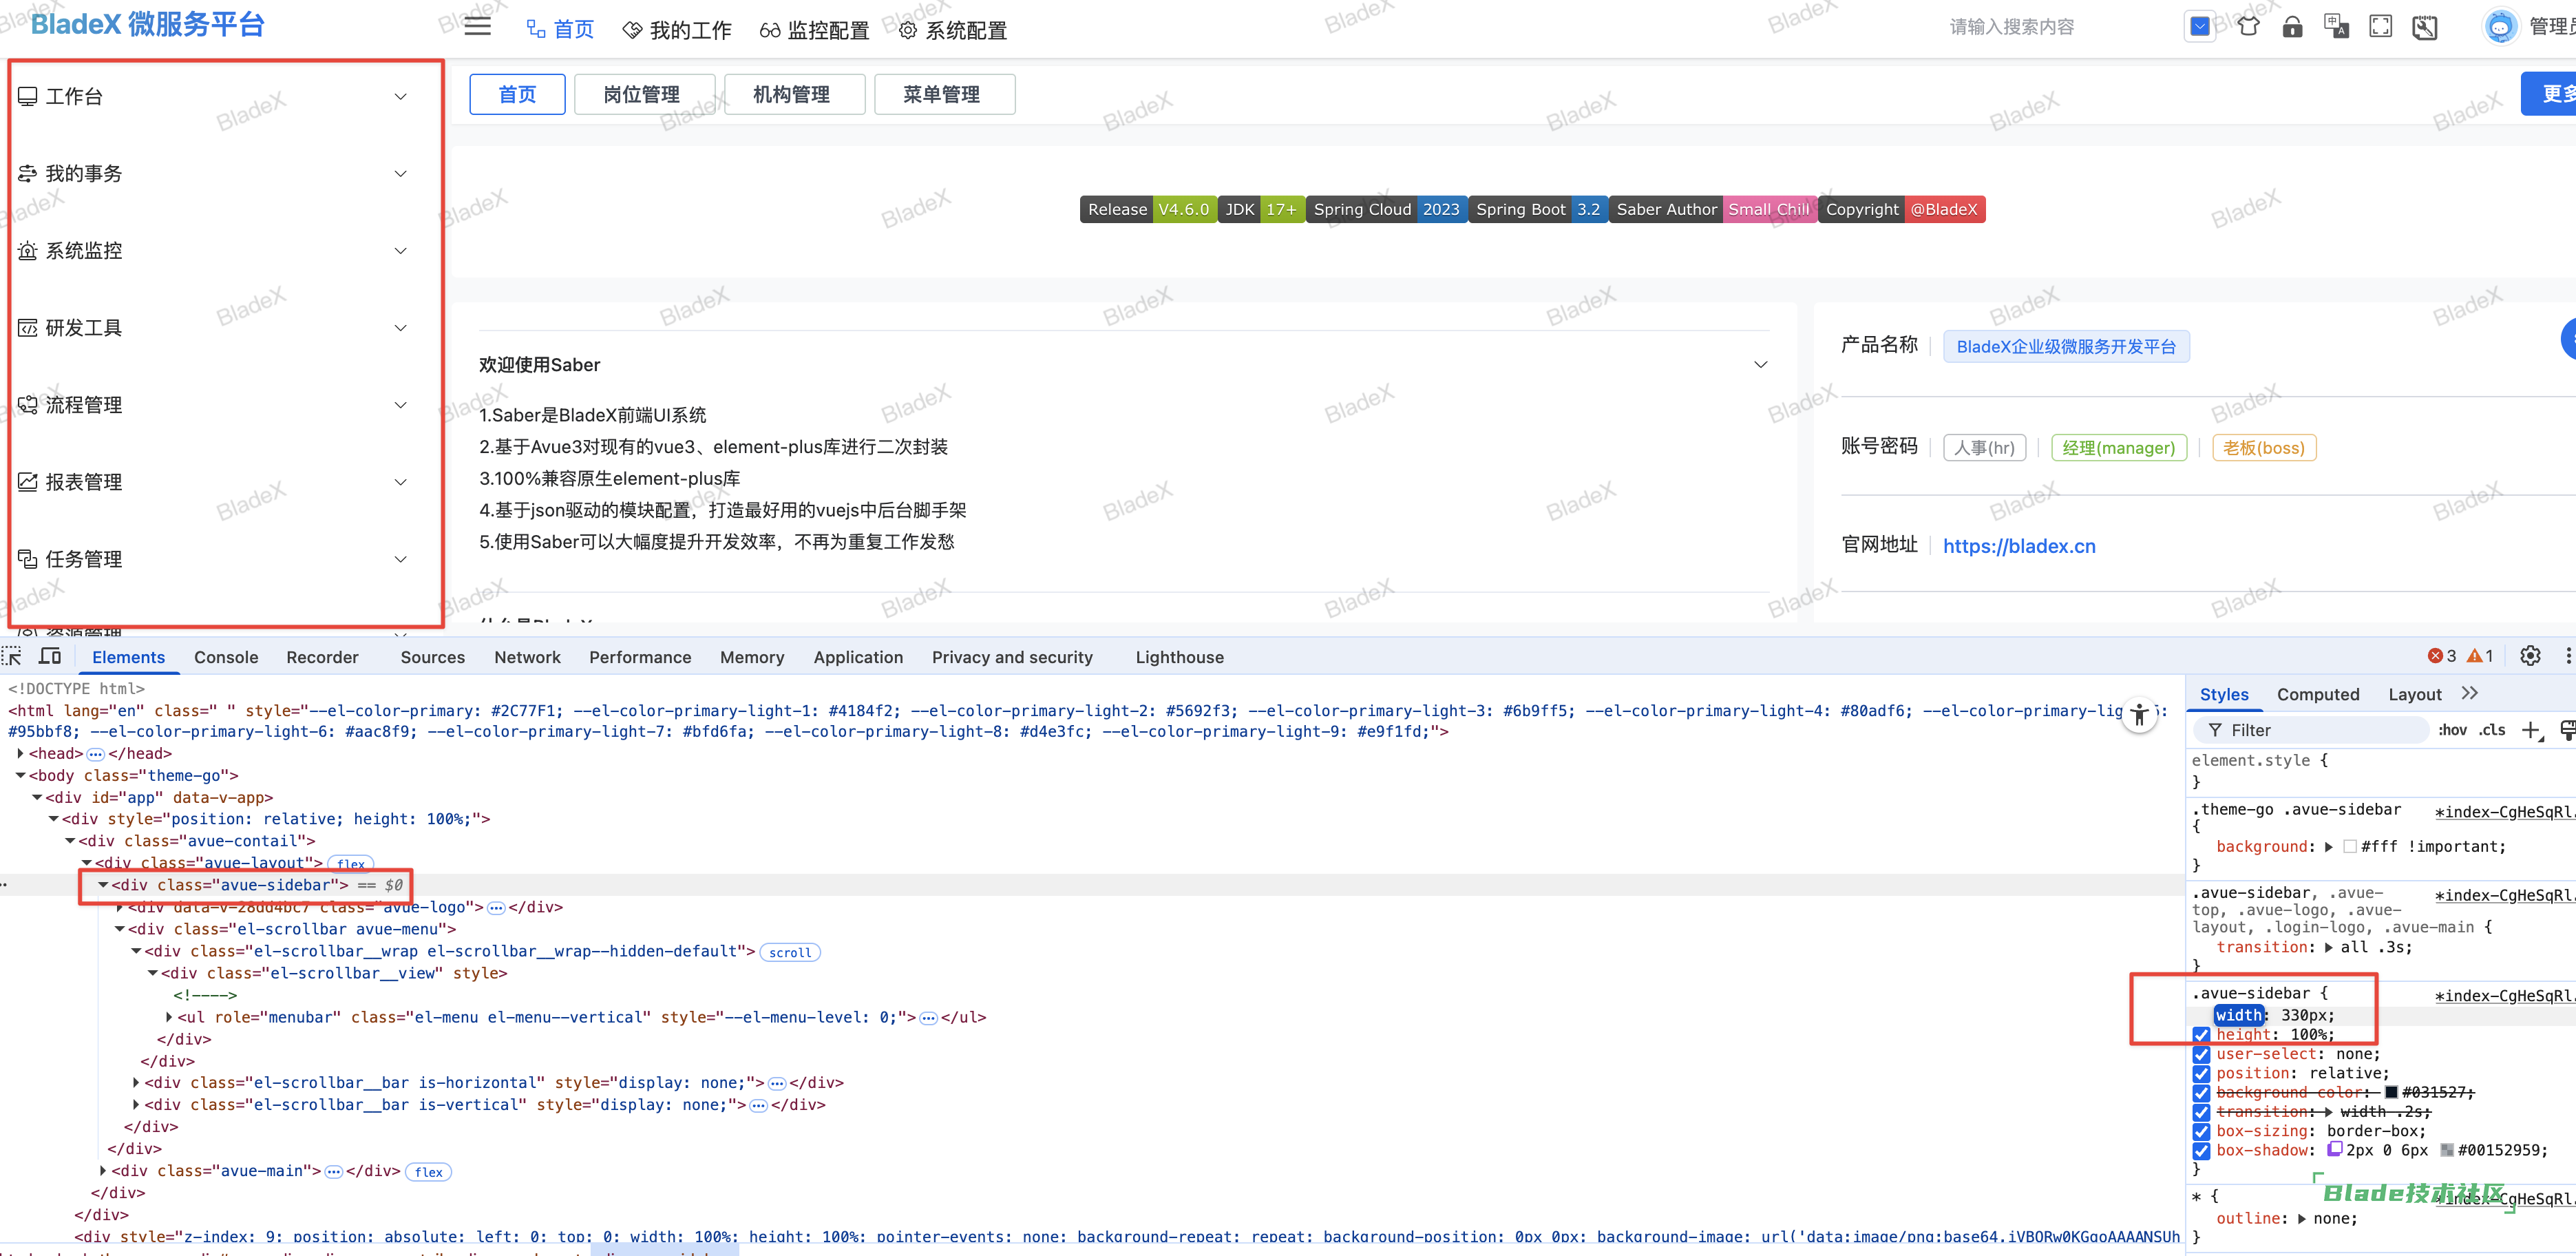Click the box-shadow editor purple icon
This screenshot has width=2576, height=1256.
(x=2334, y=1150)
